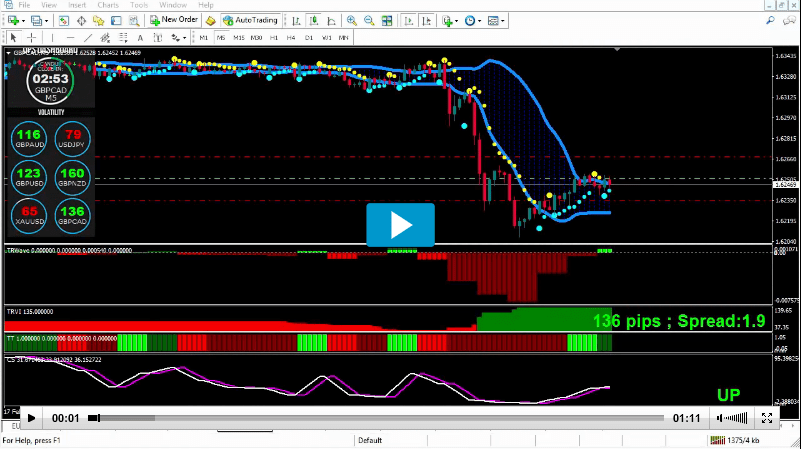This screenshot has height=449, width=801.
Task: Switch chart to candlesticks type
Action: click(x=314, y=21)
